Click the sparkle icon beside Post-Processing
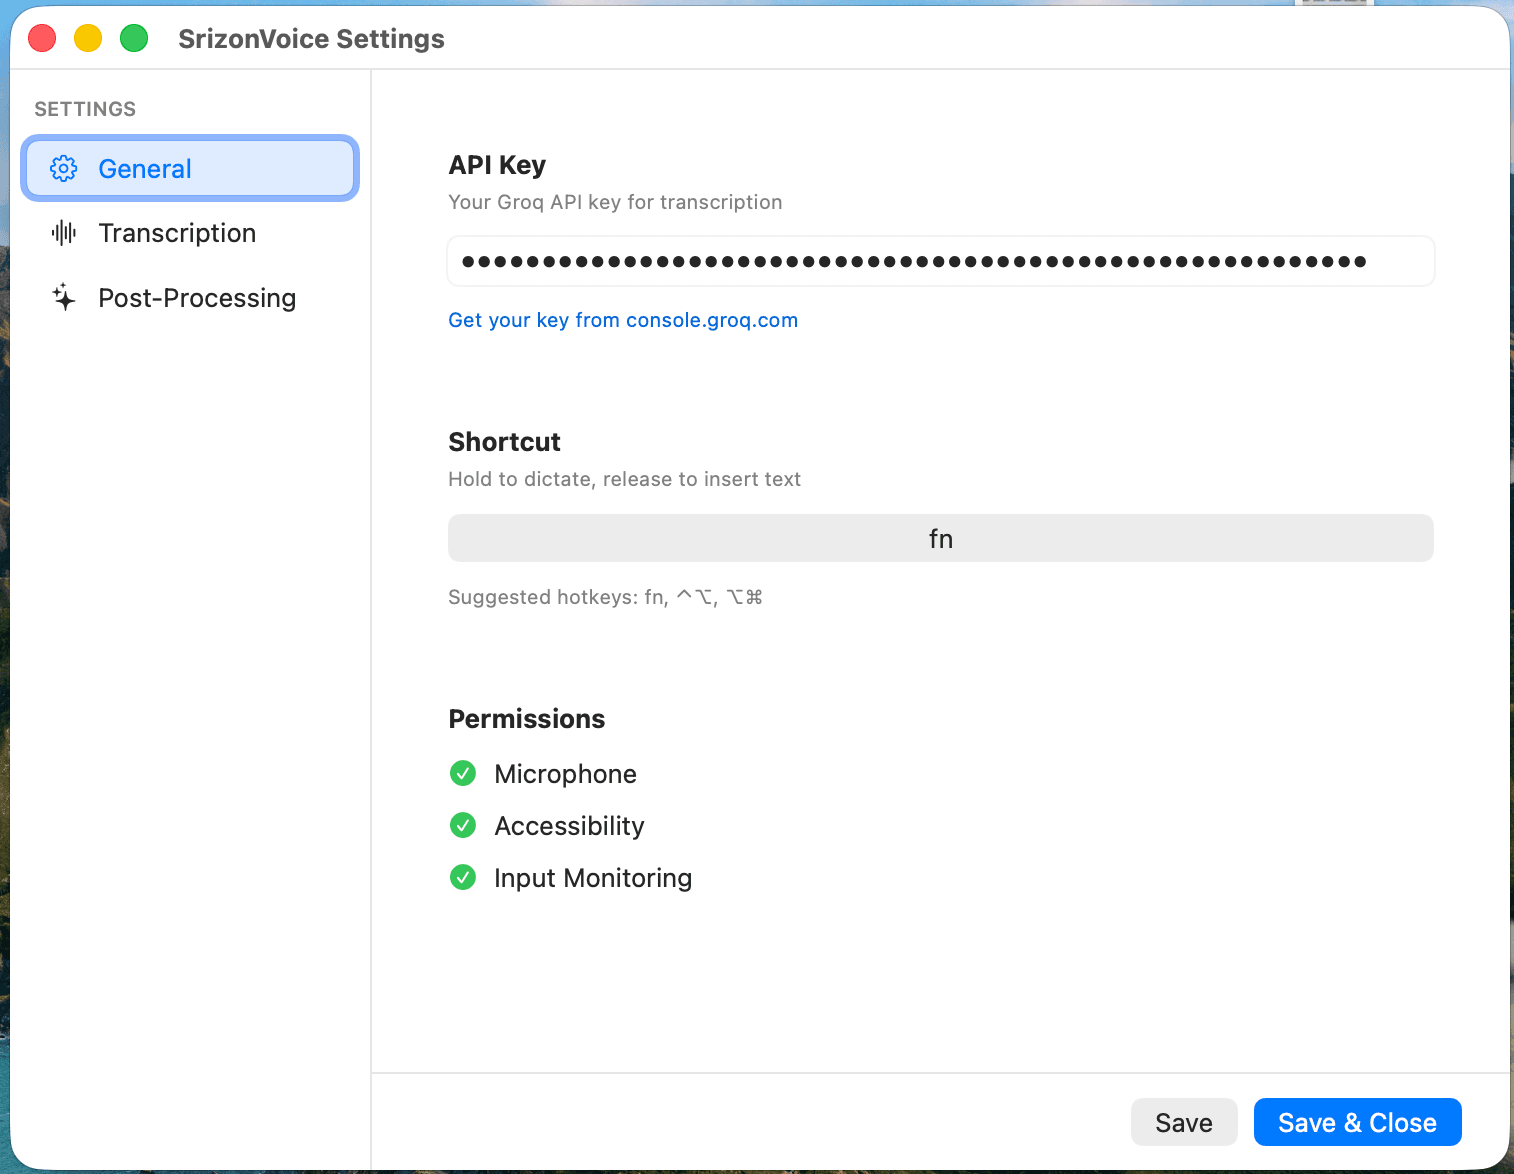The height and width of the screenshot is (1174, 1514). click(63, 297)
